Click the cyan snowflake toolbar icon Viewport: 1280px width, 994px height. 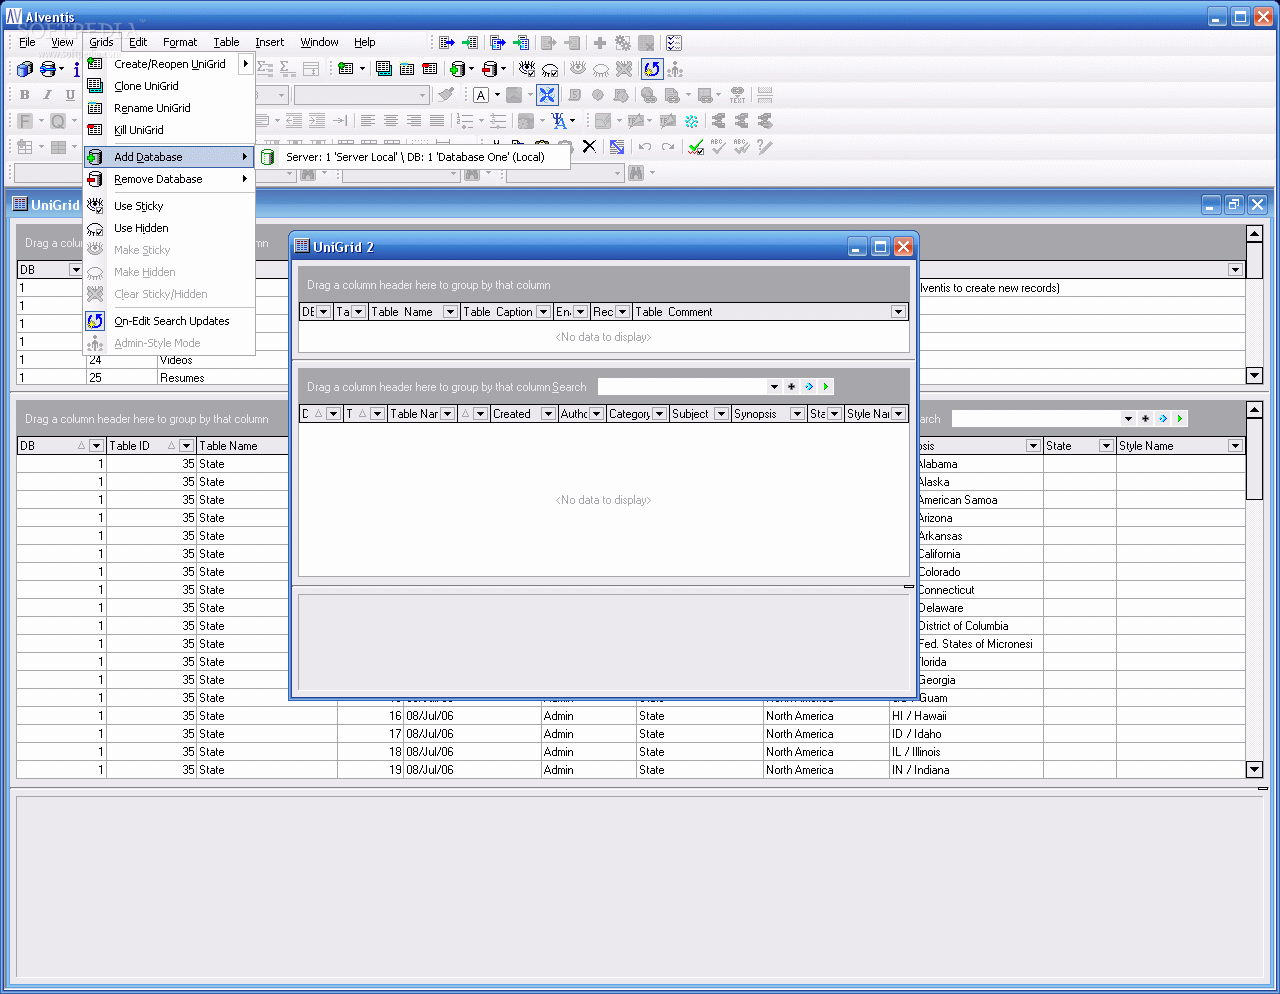coord(692,121)
